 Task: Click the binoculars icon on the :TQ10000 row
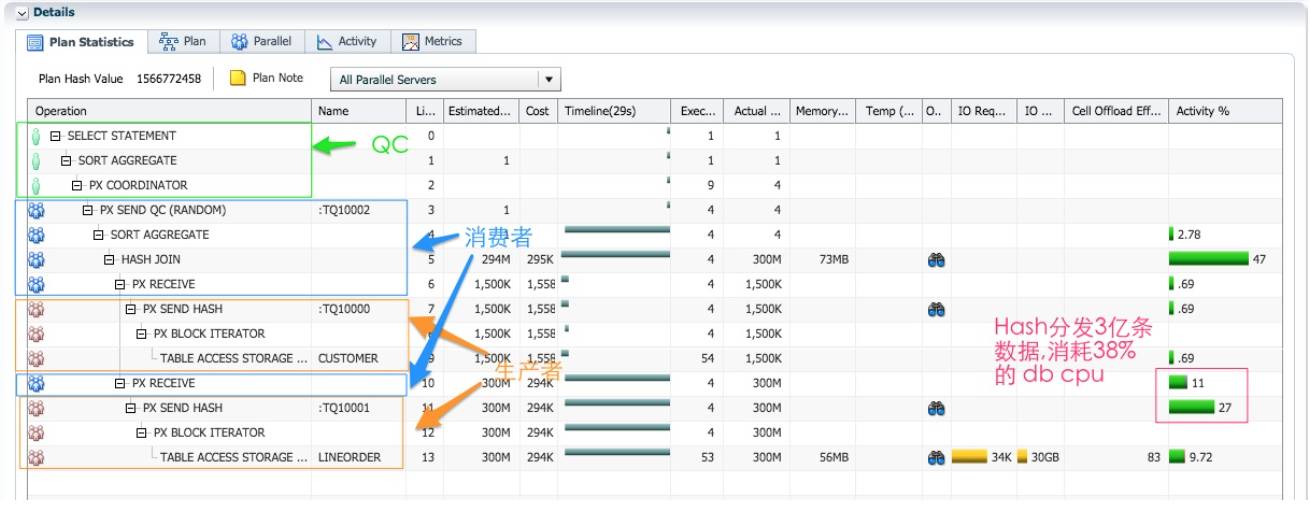[936, 309]
